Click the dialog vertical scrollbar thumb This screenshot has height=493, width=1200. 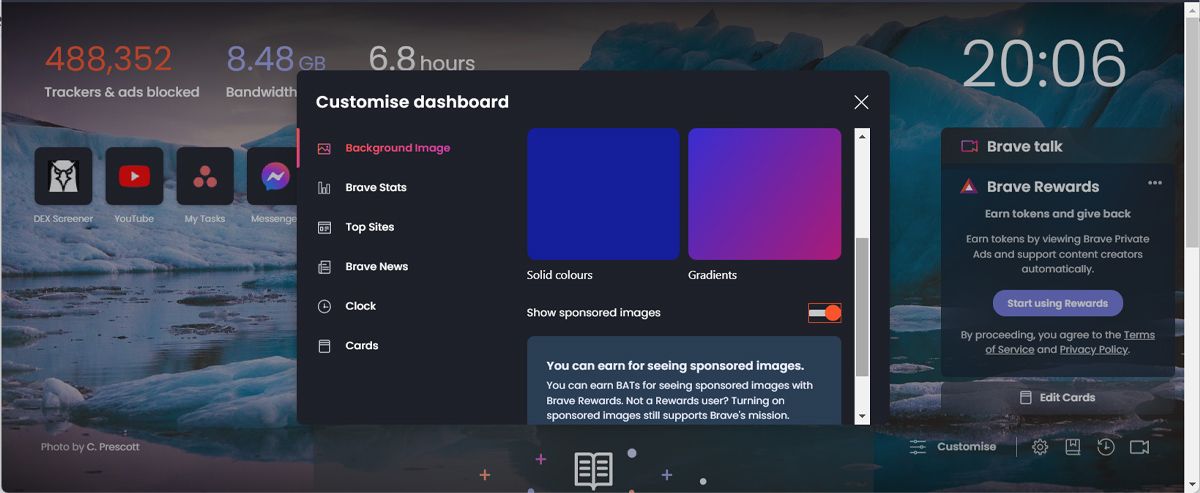tap(862, 308)
